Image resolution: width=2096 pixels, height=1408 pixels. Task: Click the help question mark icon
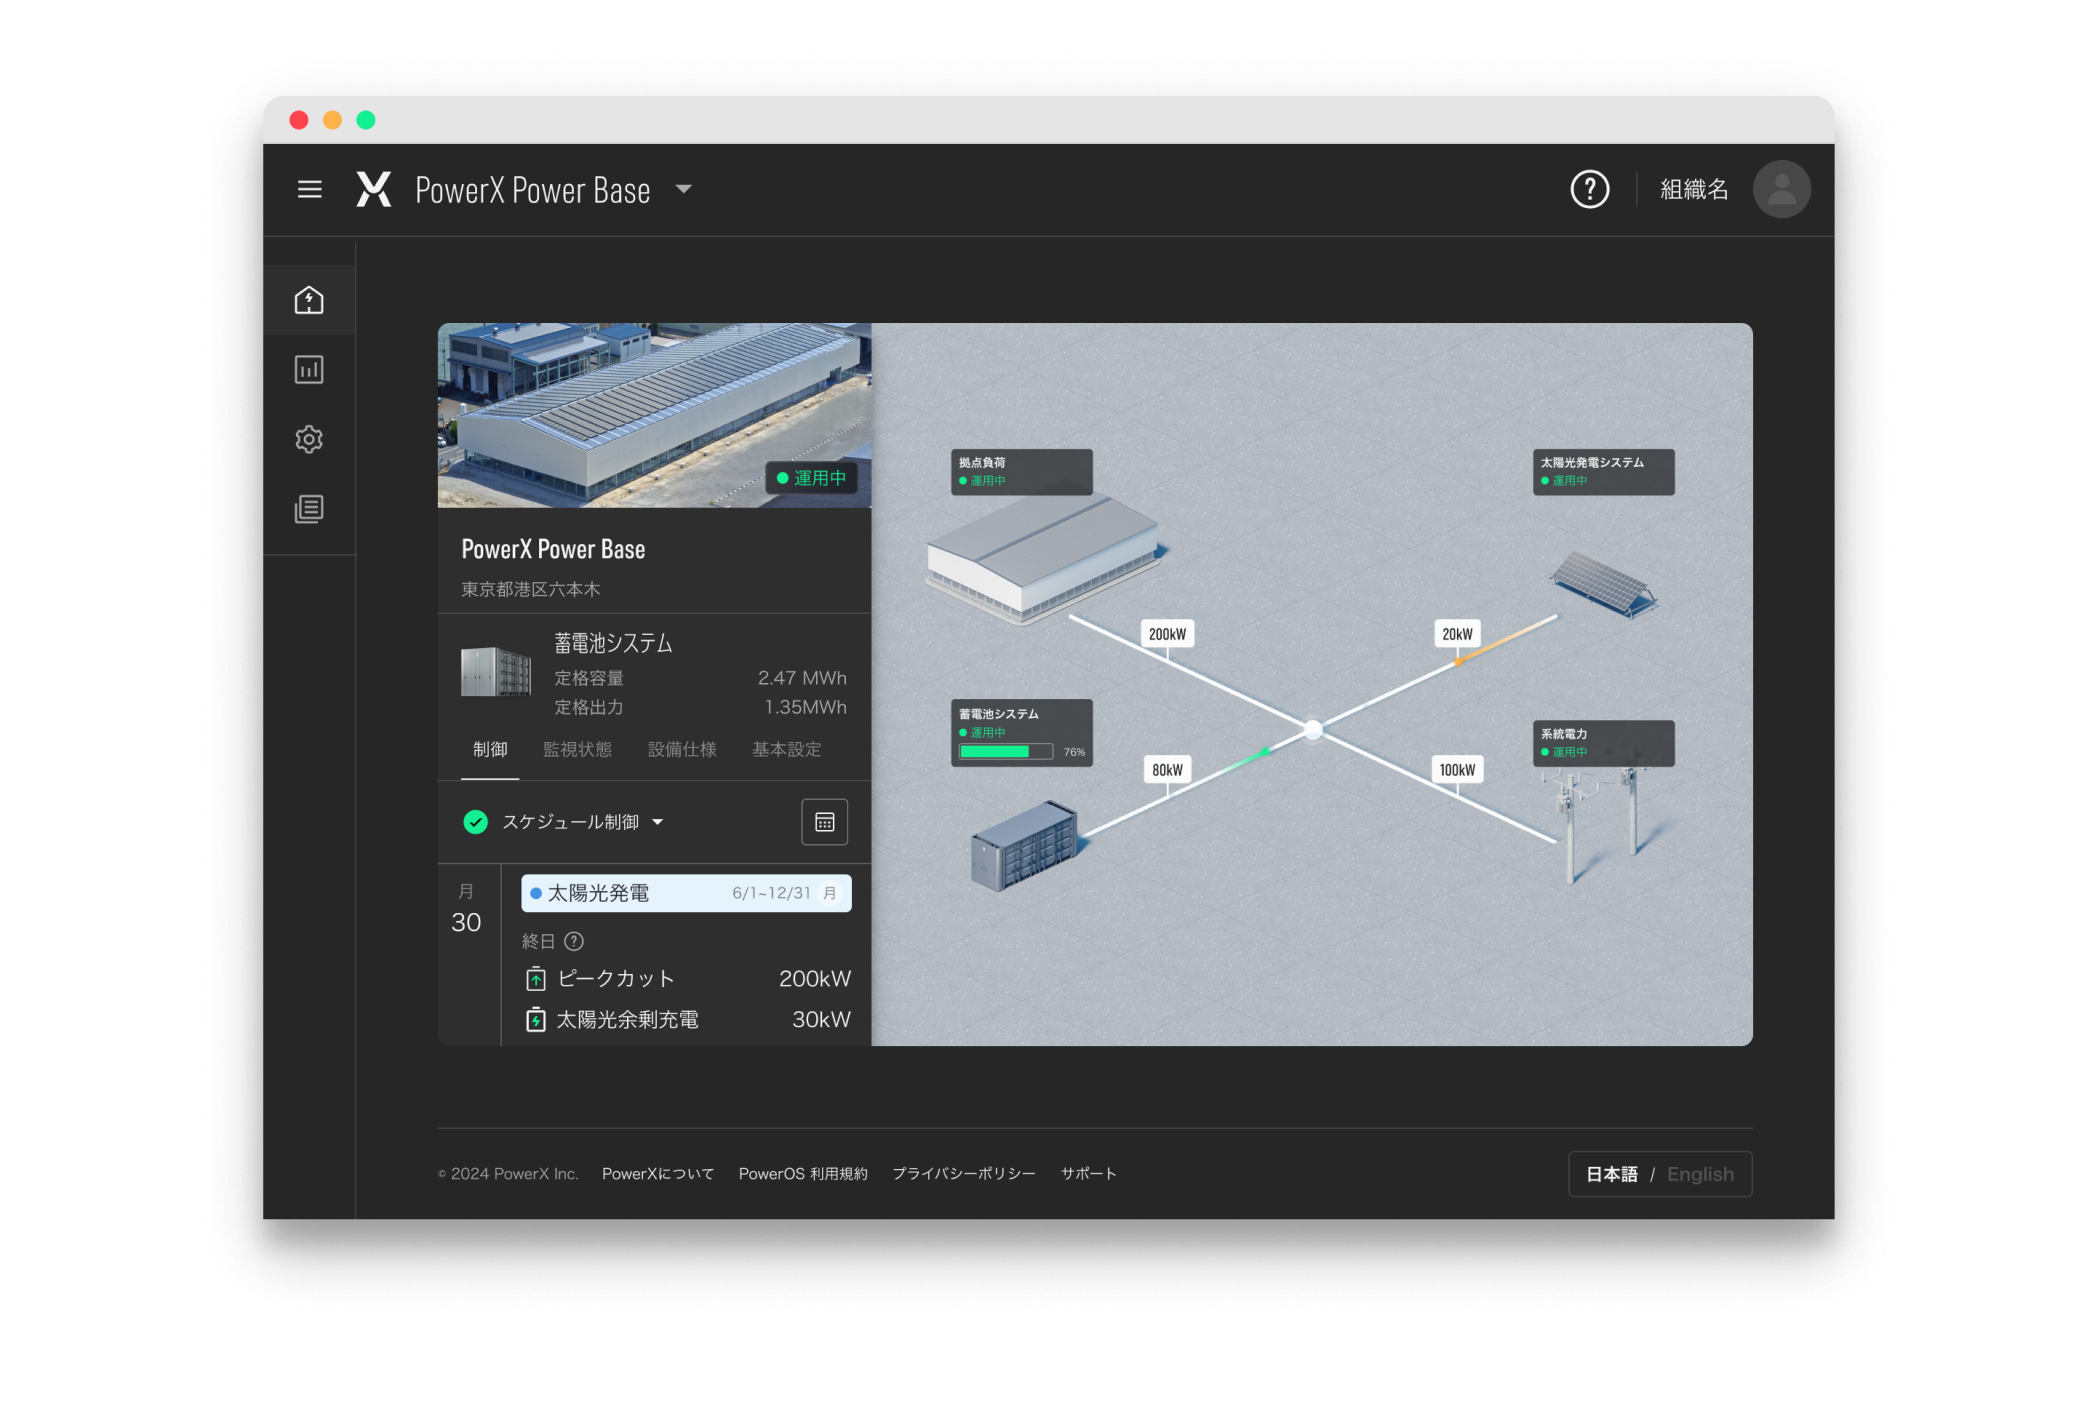click(x=1589, y=189)
